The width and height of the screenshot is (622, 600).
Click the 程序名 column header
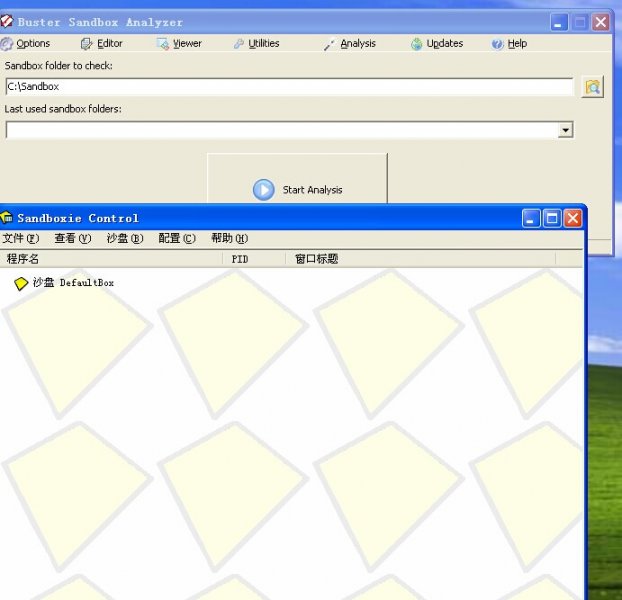click(111, 259)
